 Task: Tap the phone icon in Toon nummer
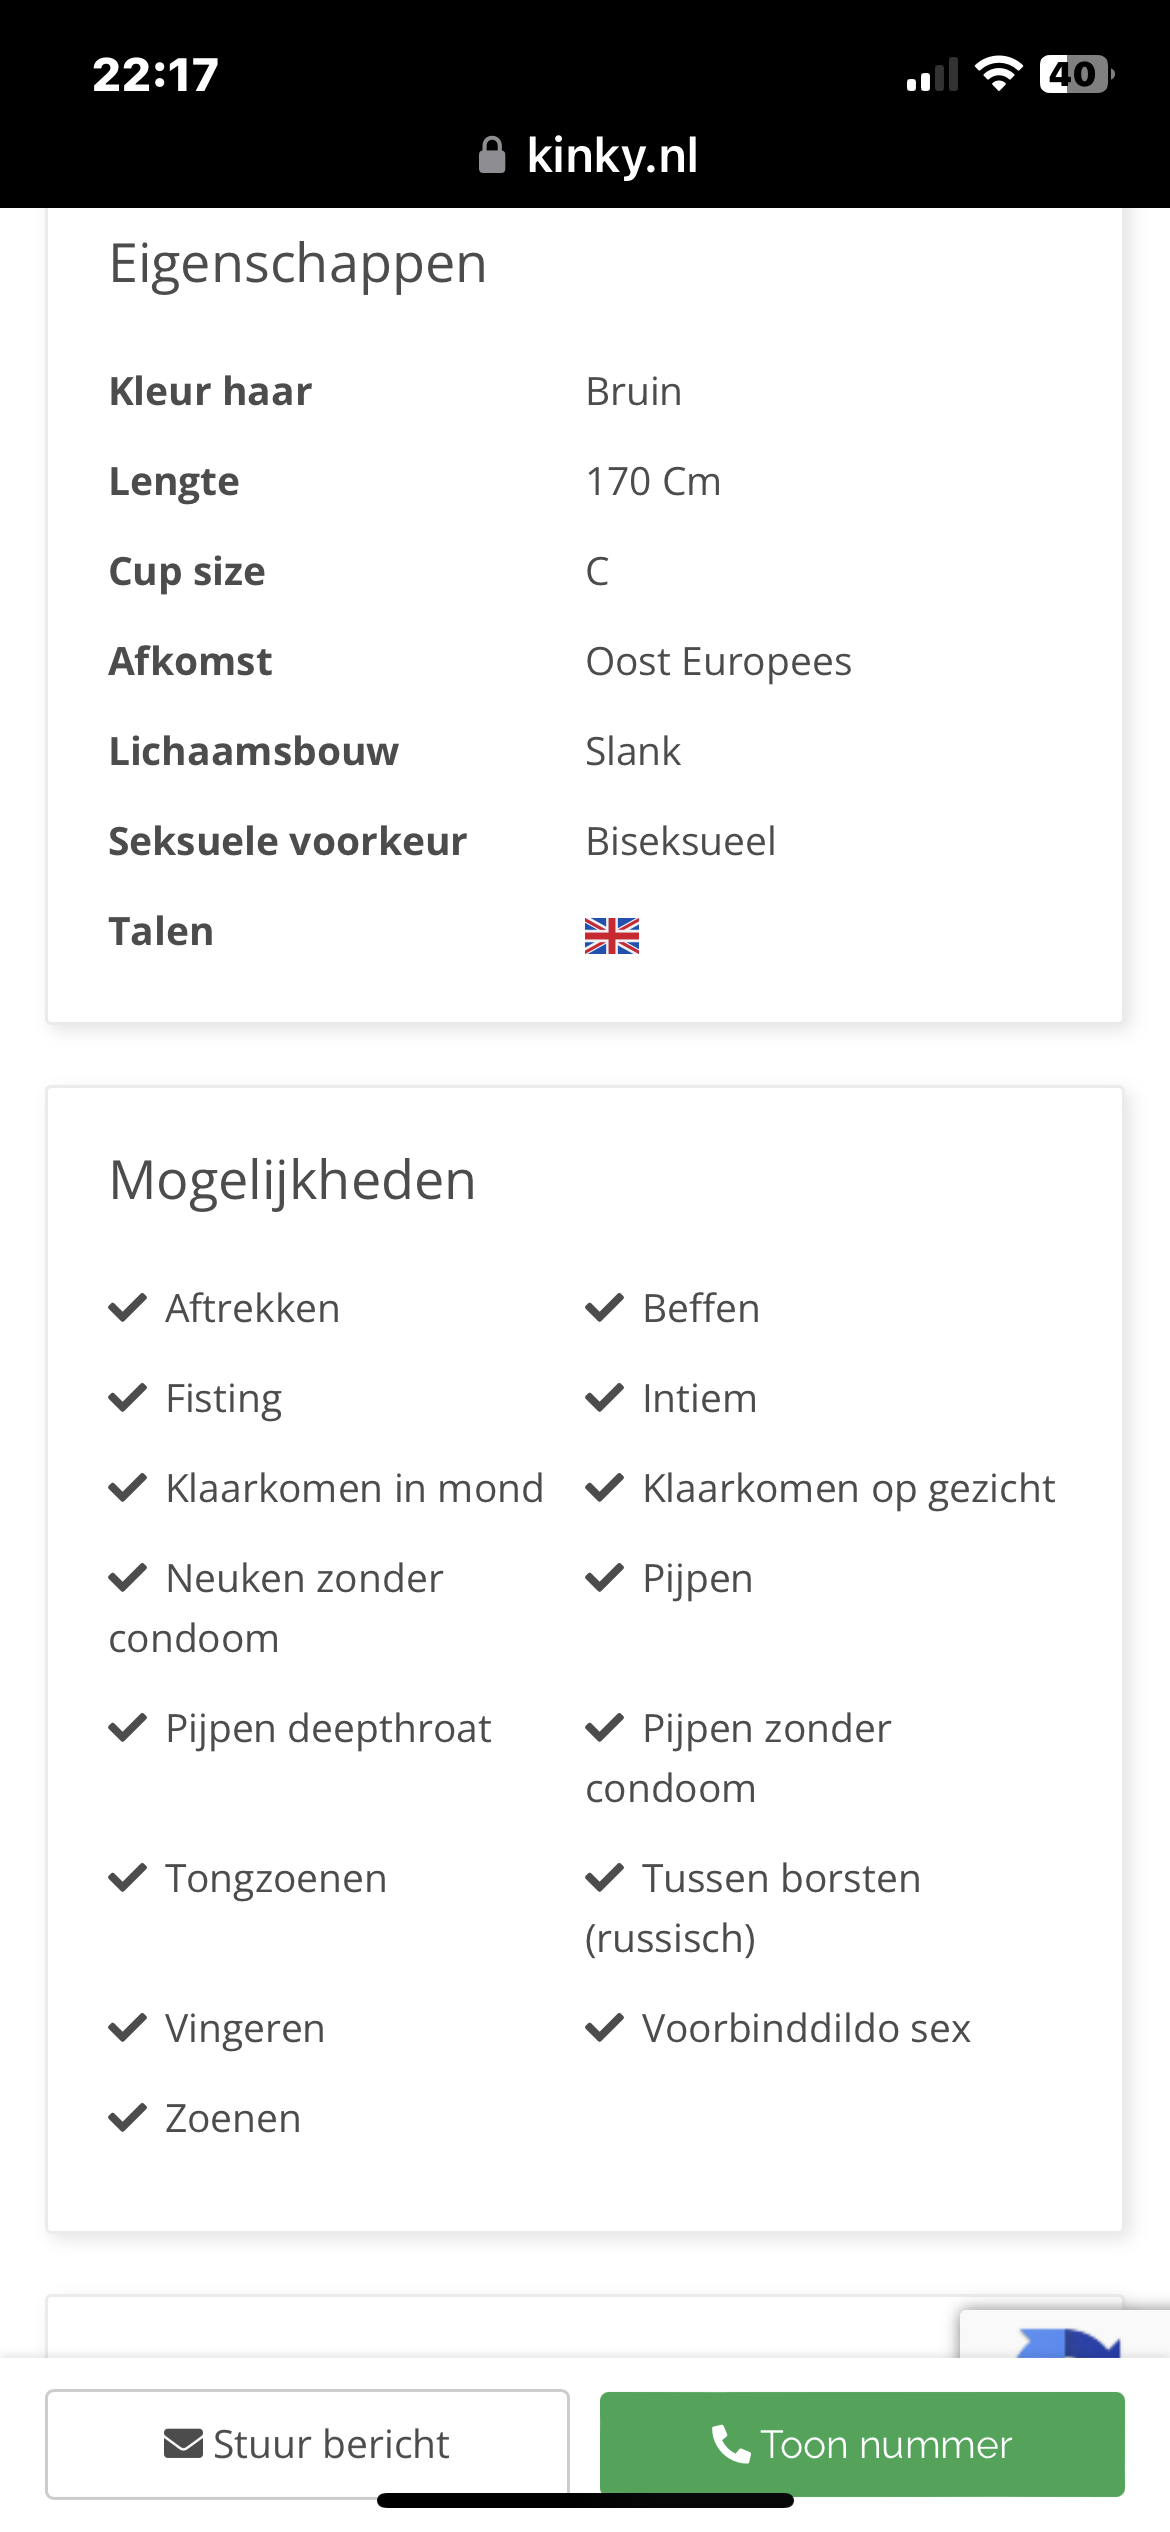tap(731, 2444)
